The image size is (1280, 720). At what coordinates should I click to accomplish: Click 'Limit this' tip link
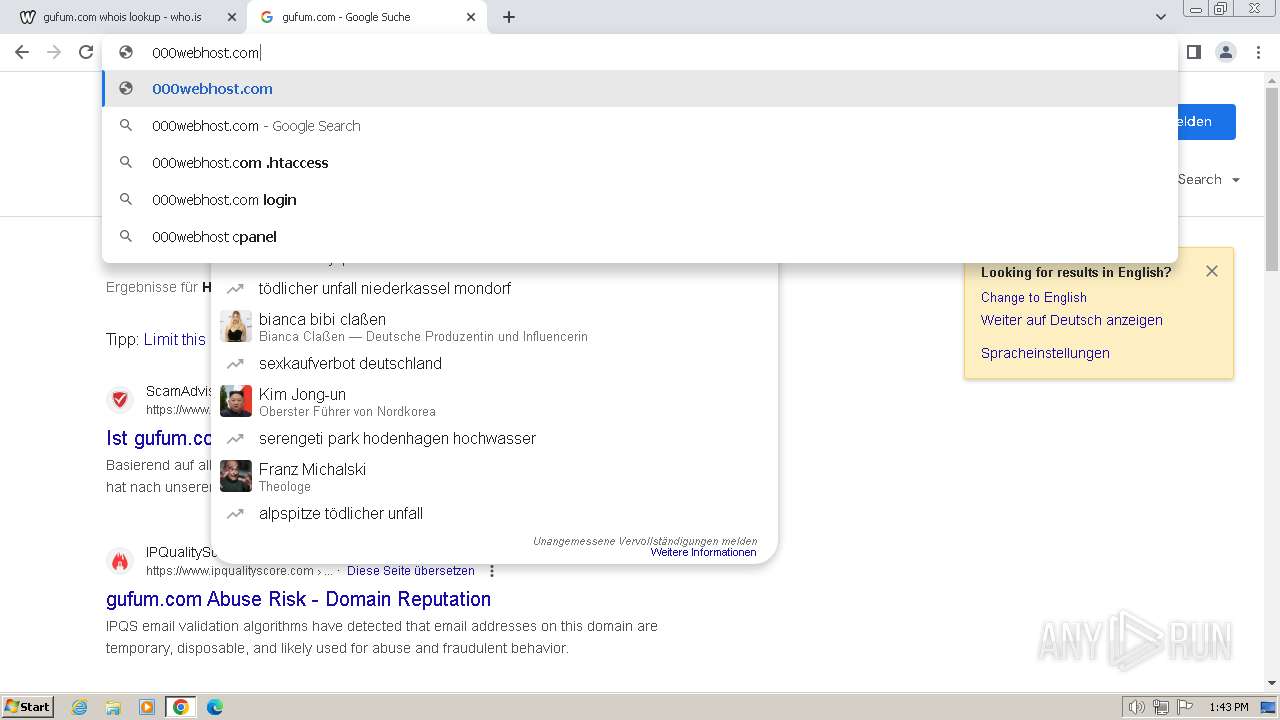tap(174, 340)
